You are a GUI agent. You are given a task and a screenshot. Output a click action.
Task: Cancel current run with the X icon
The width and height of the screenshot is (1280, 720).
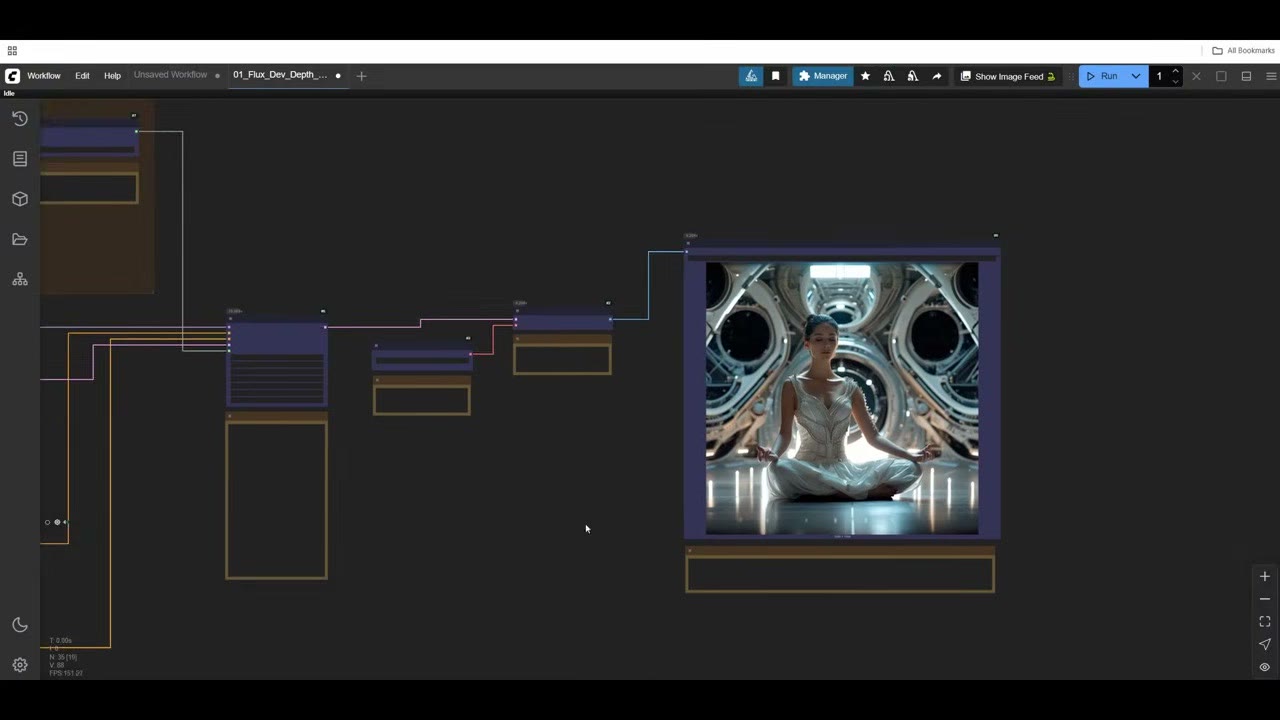[1196, 76]
